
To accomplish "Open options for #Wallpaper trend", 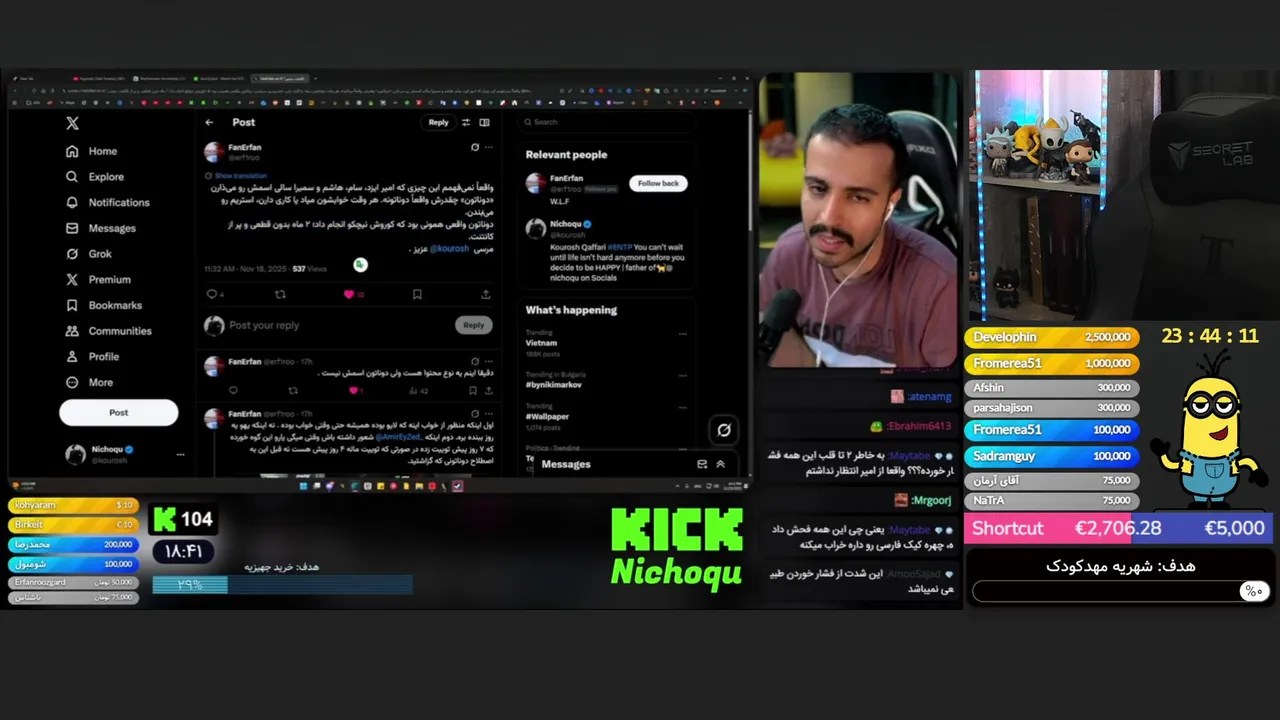I will pos(683,407).
